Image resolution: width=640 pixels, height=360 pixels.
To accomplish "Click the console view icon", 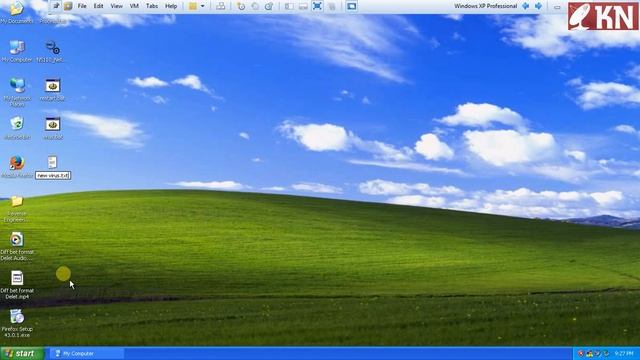I will [x=351, y=6].
